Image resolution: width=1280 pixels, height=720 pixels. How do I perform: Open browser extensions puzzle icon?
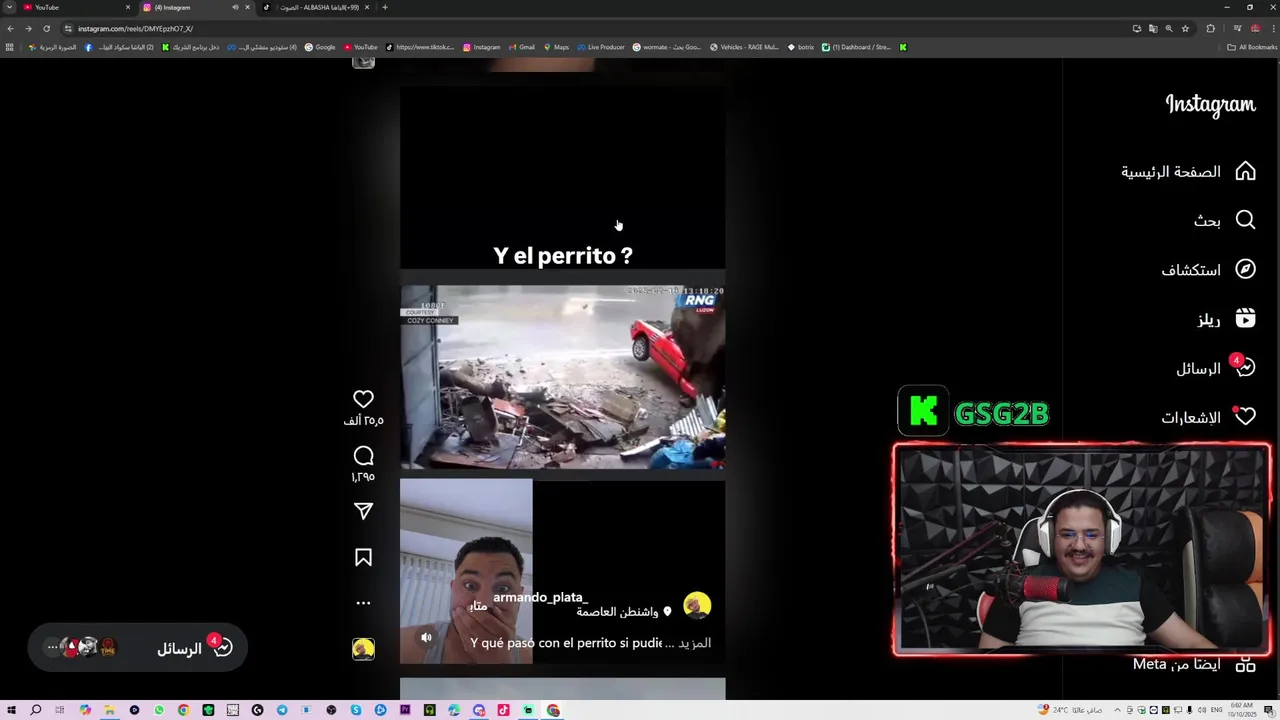[x=1210, y=28]
